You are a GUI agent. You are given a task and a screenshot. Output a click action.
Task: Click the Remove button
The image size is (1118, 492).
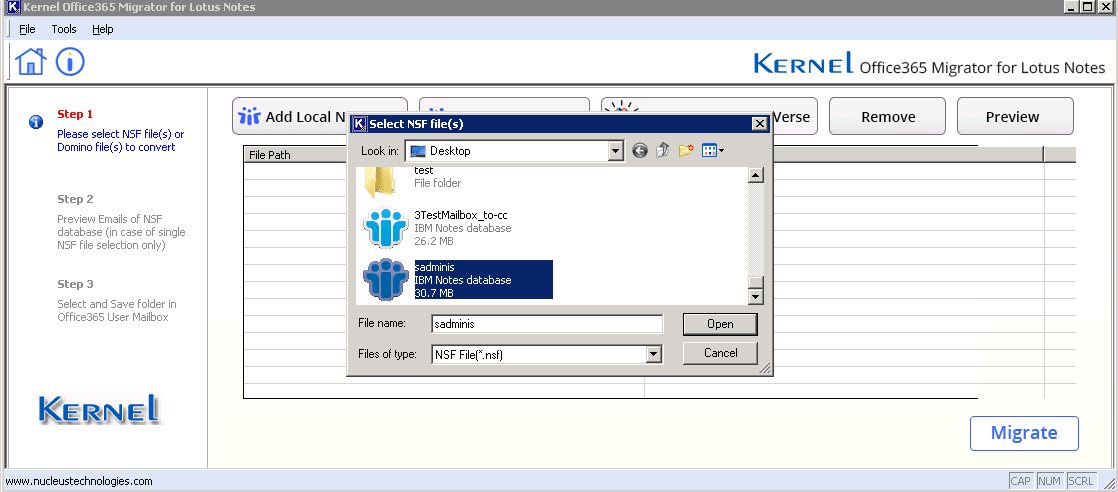point(888,117)
